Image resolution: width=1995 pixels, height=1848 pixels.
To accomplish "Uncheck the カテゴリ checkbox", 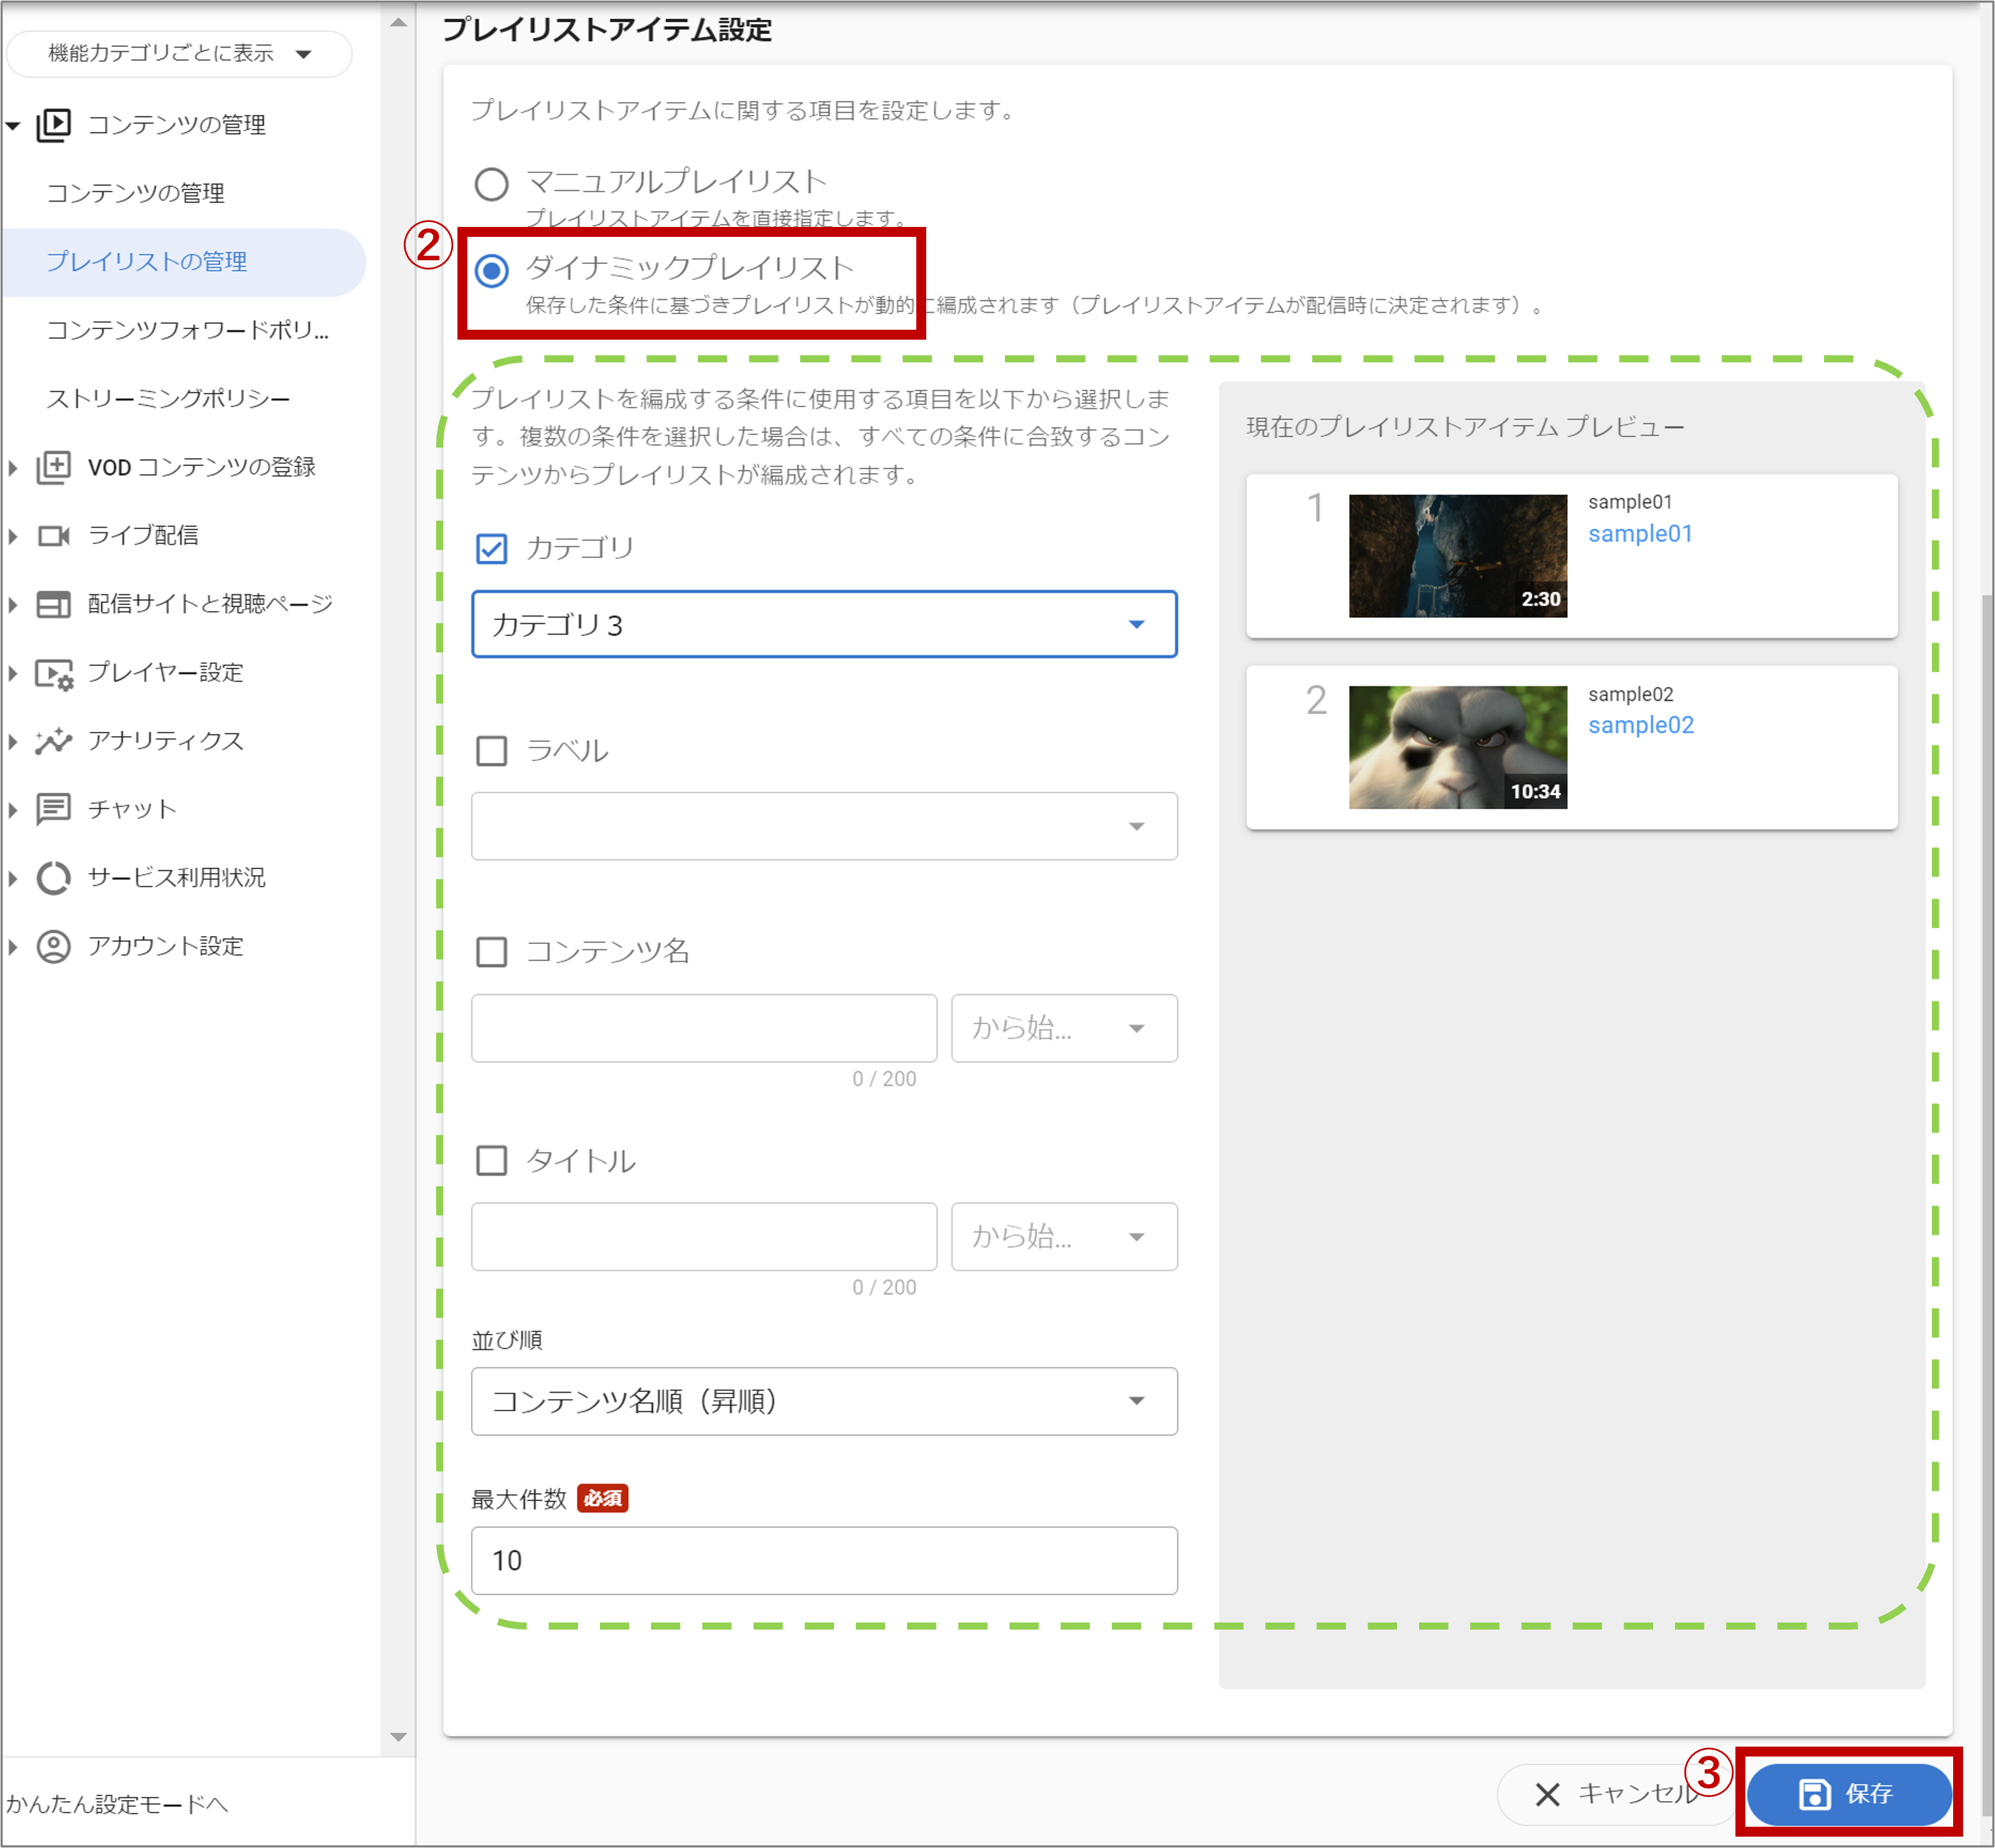I will pos(491,549).
